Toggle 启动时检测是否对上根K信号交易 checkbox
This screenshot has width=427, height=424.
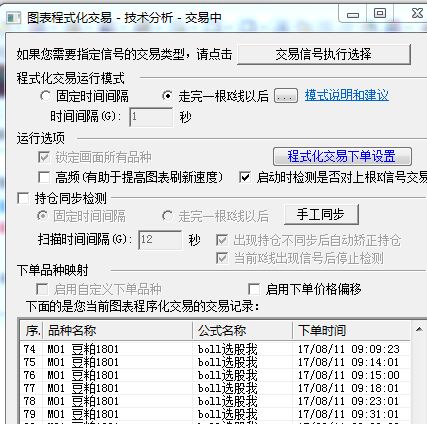[245, 177]
